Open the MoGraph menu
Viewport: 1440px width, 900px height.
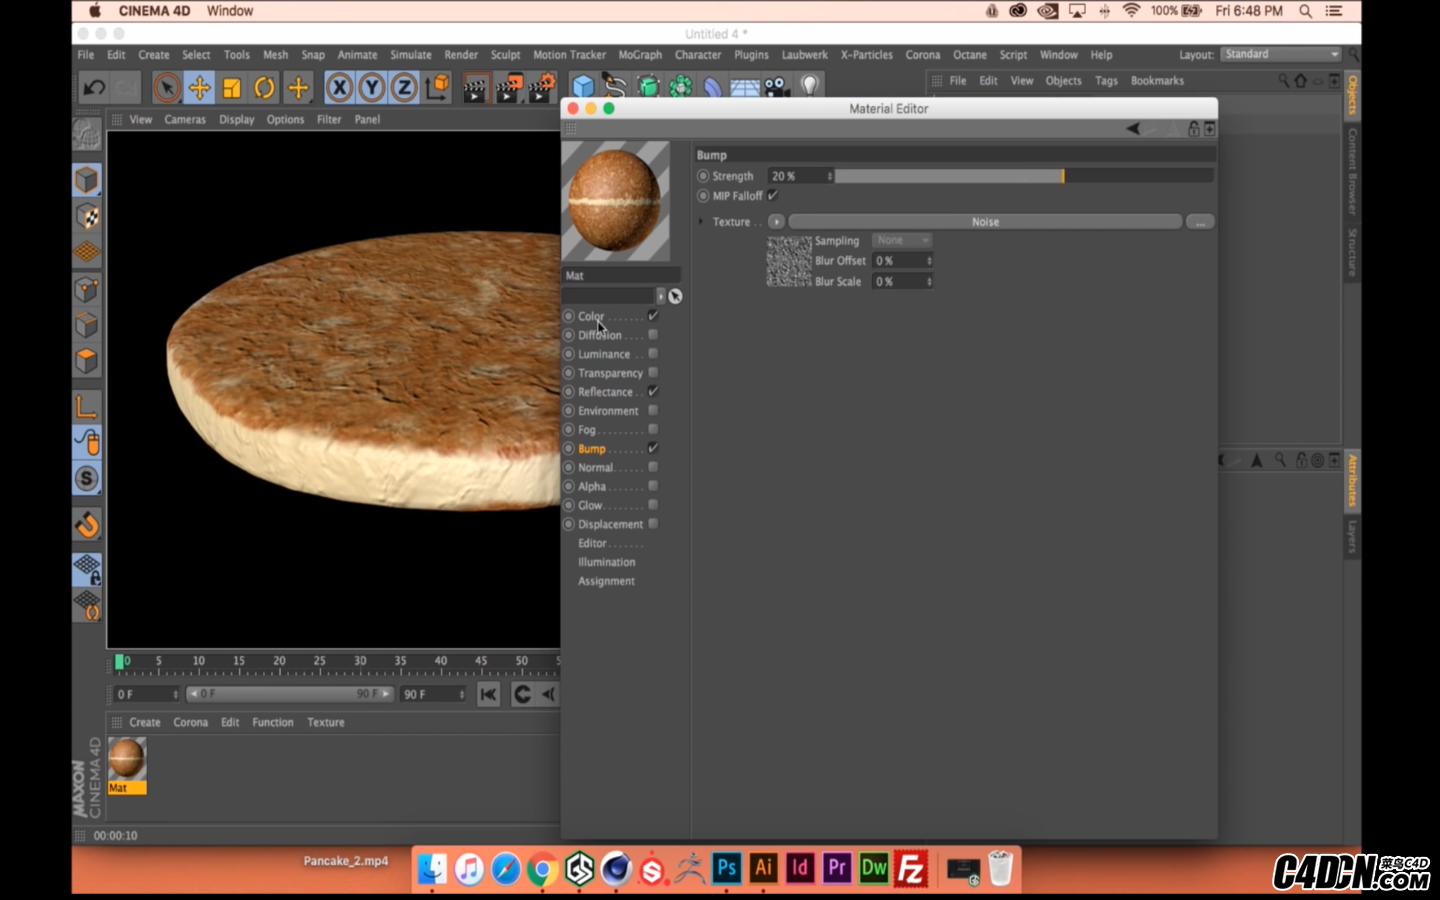640,55
